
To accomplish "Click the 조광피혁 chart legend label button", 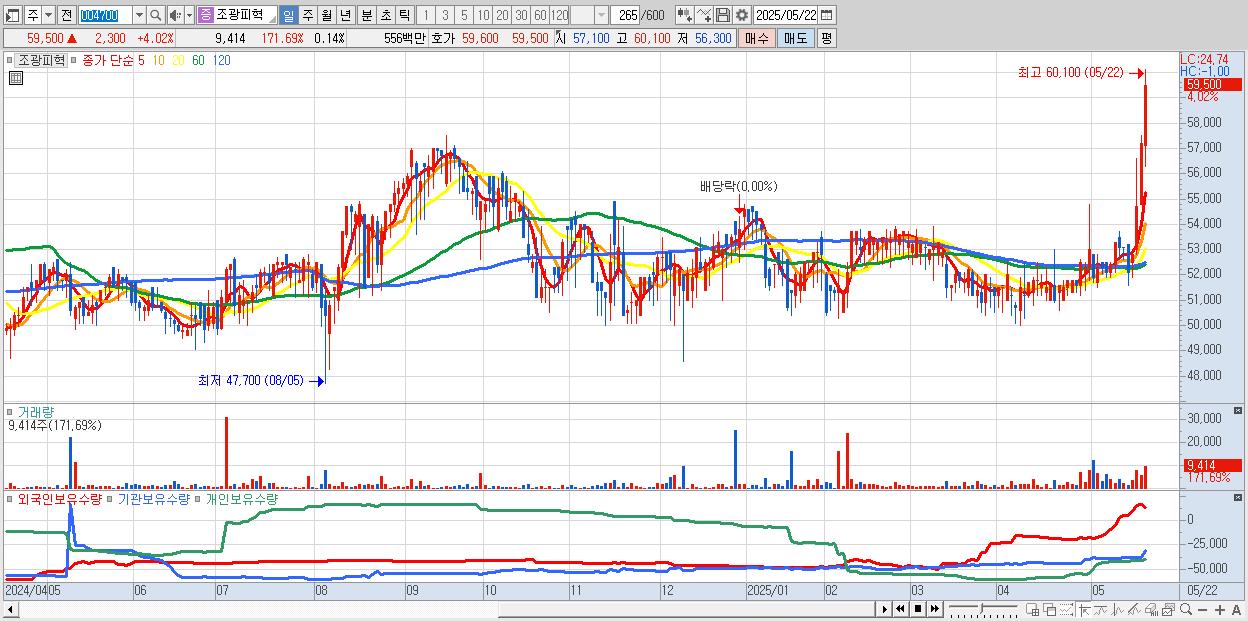I will tap(42, 60).
